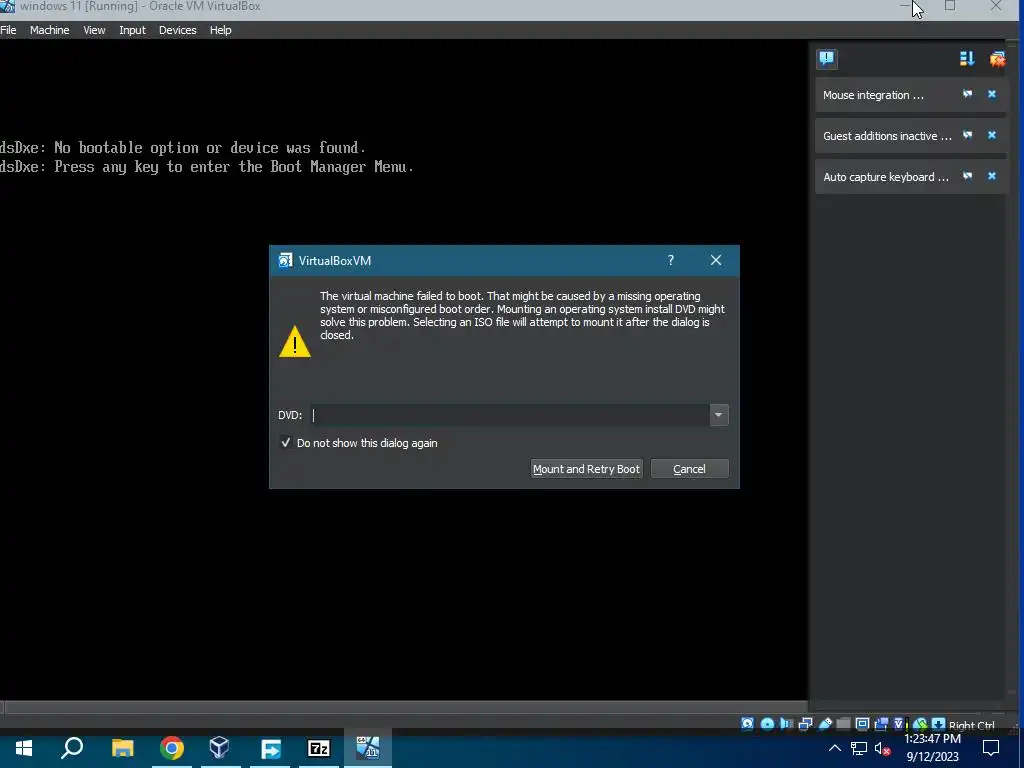The image size is (1024, 768).
Task: Open taskbar search magnifier
Action: pos(72,747)
